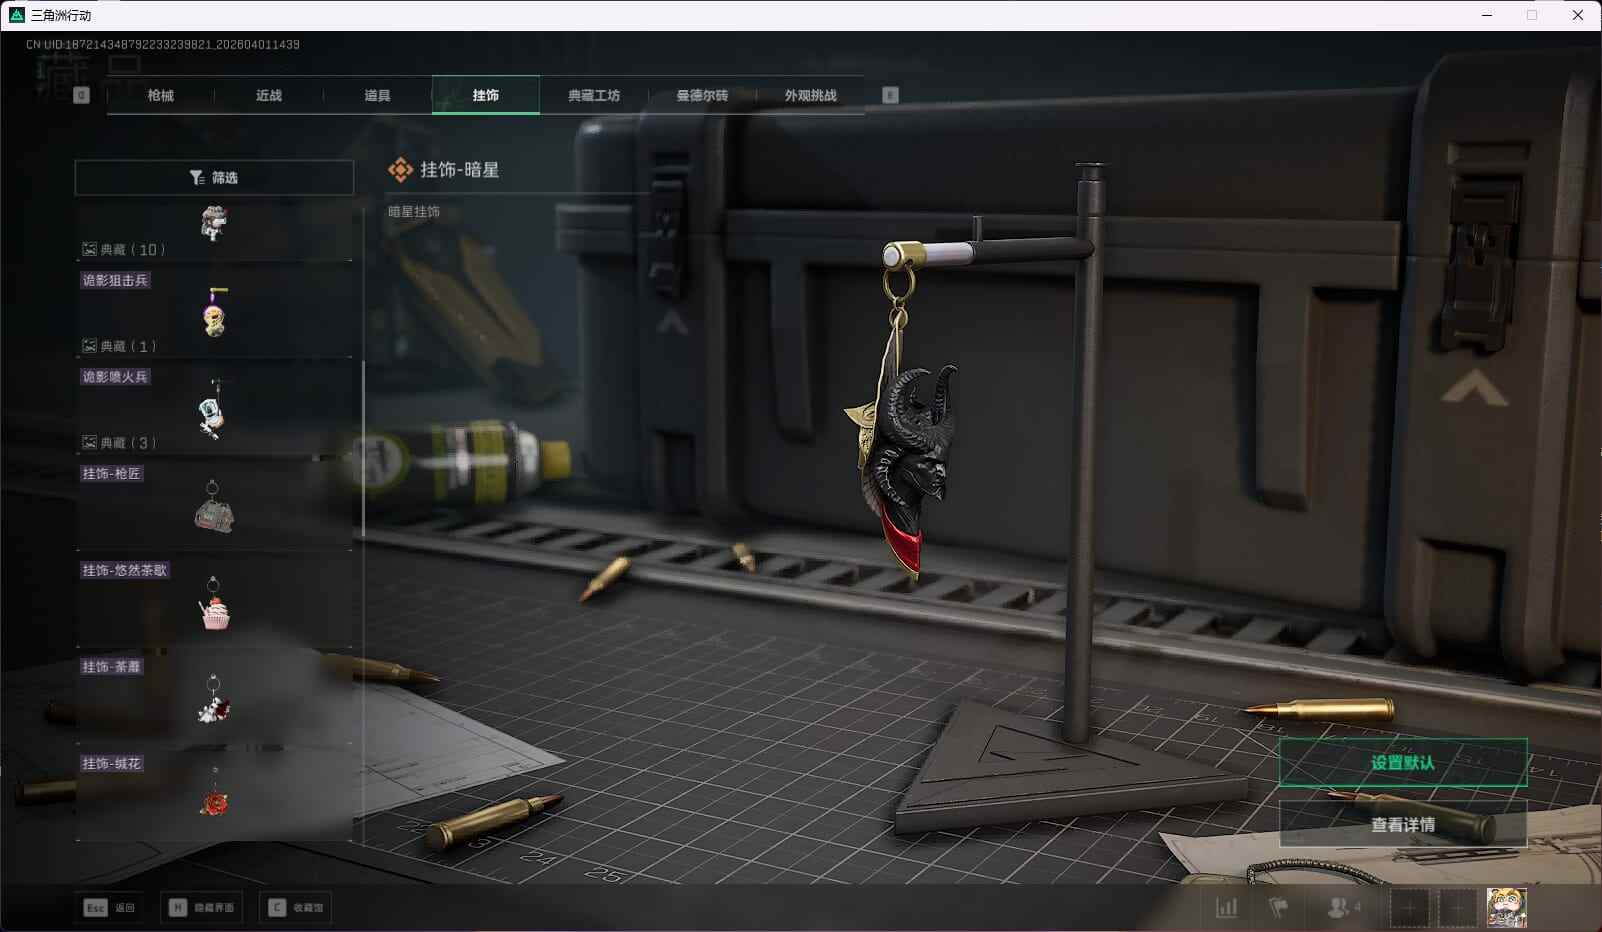This screenshot has width=1602, height=932.
Task: Click the first empty squad slot plus
Action: pyautogui.click(x=1409, y=907)
